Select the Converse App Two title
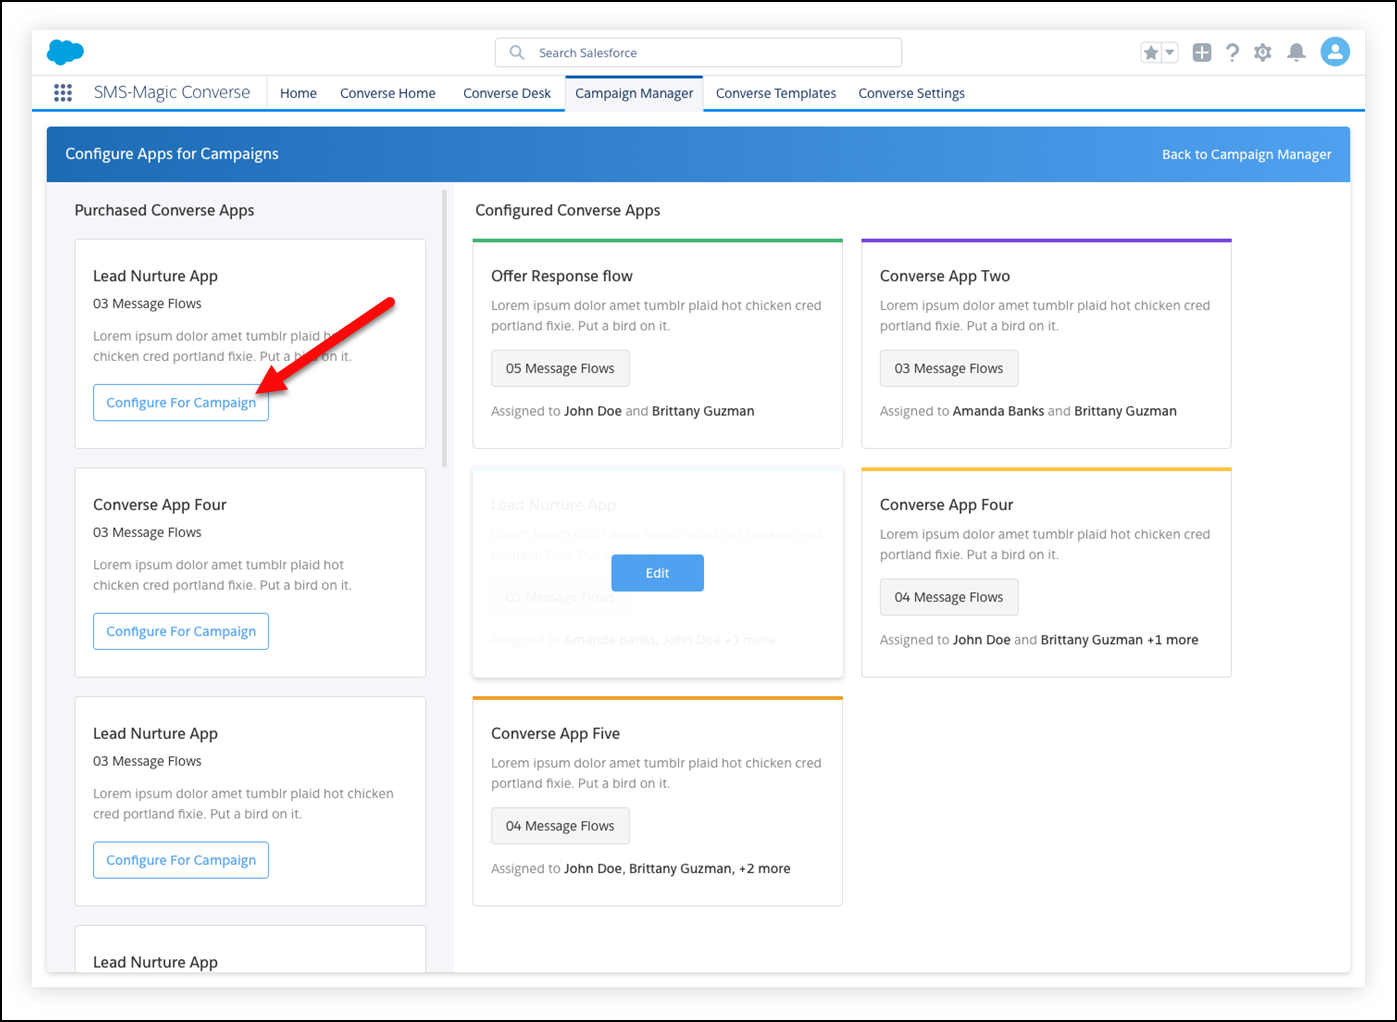1397x1022 pixels. (x=945, y=276)
